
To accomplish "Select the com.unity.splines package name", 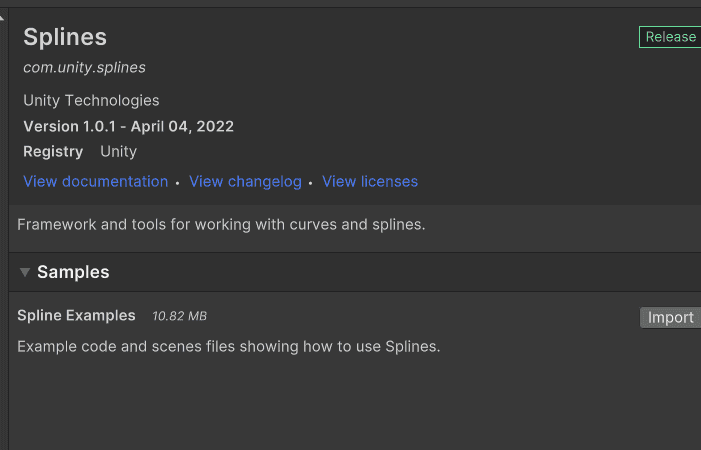I will [84, 67].
